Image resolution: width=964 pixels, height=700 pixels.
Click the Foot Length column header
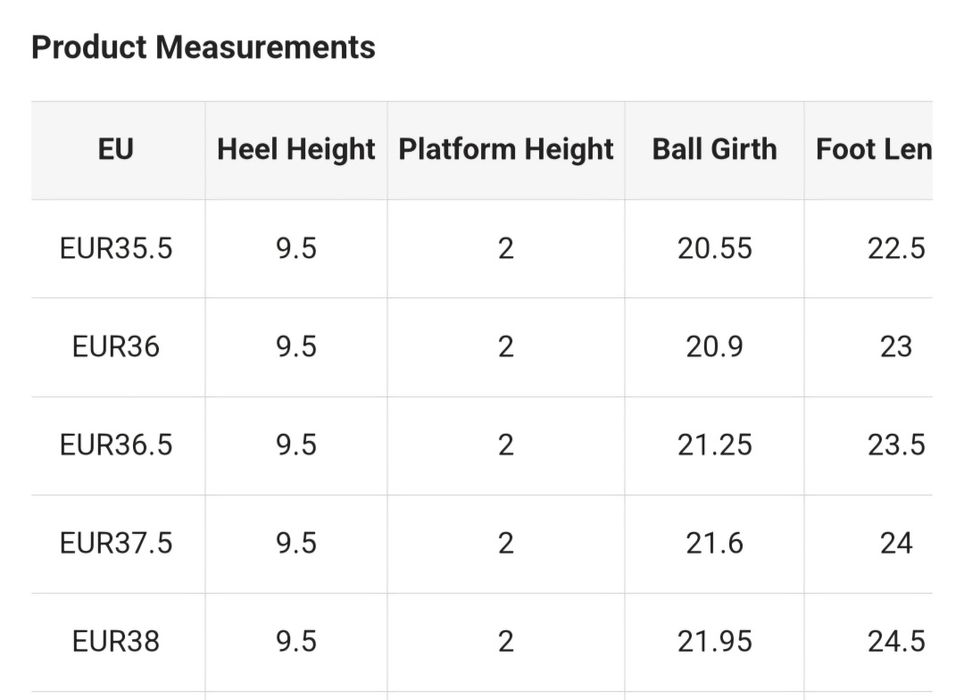tap(873, 150)
